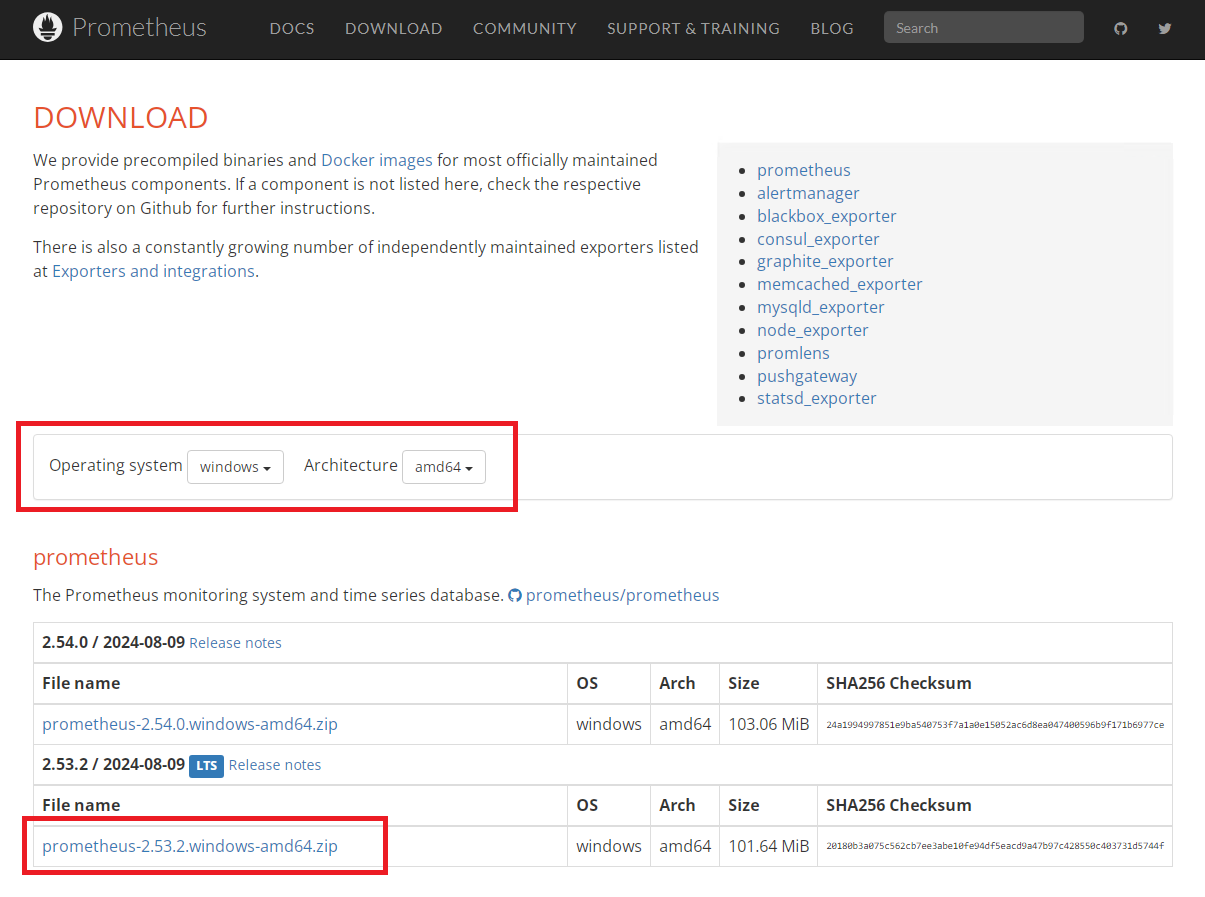Viewport: 1205px width, 897px height.
Task: Open the GitHub icon in the navbar
Action: (1120, 29)
